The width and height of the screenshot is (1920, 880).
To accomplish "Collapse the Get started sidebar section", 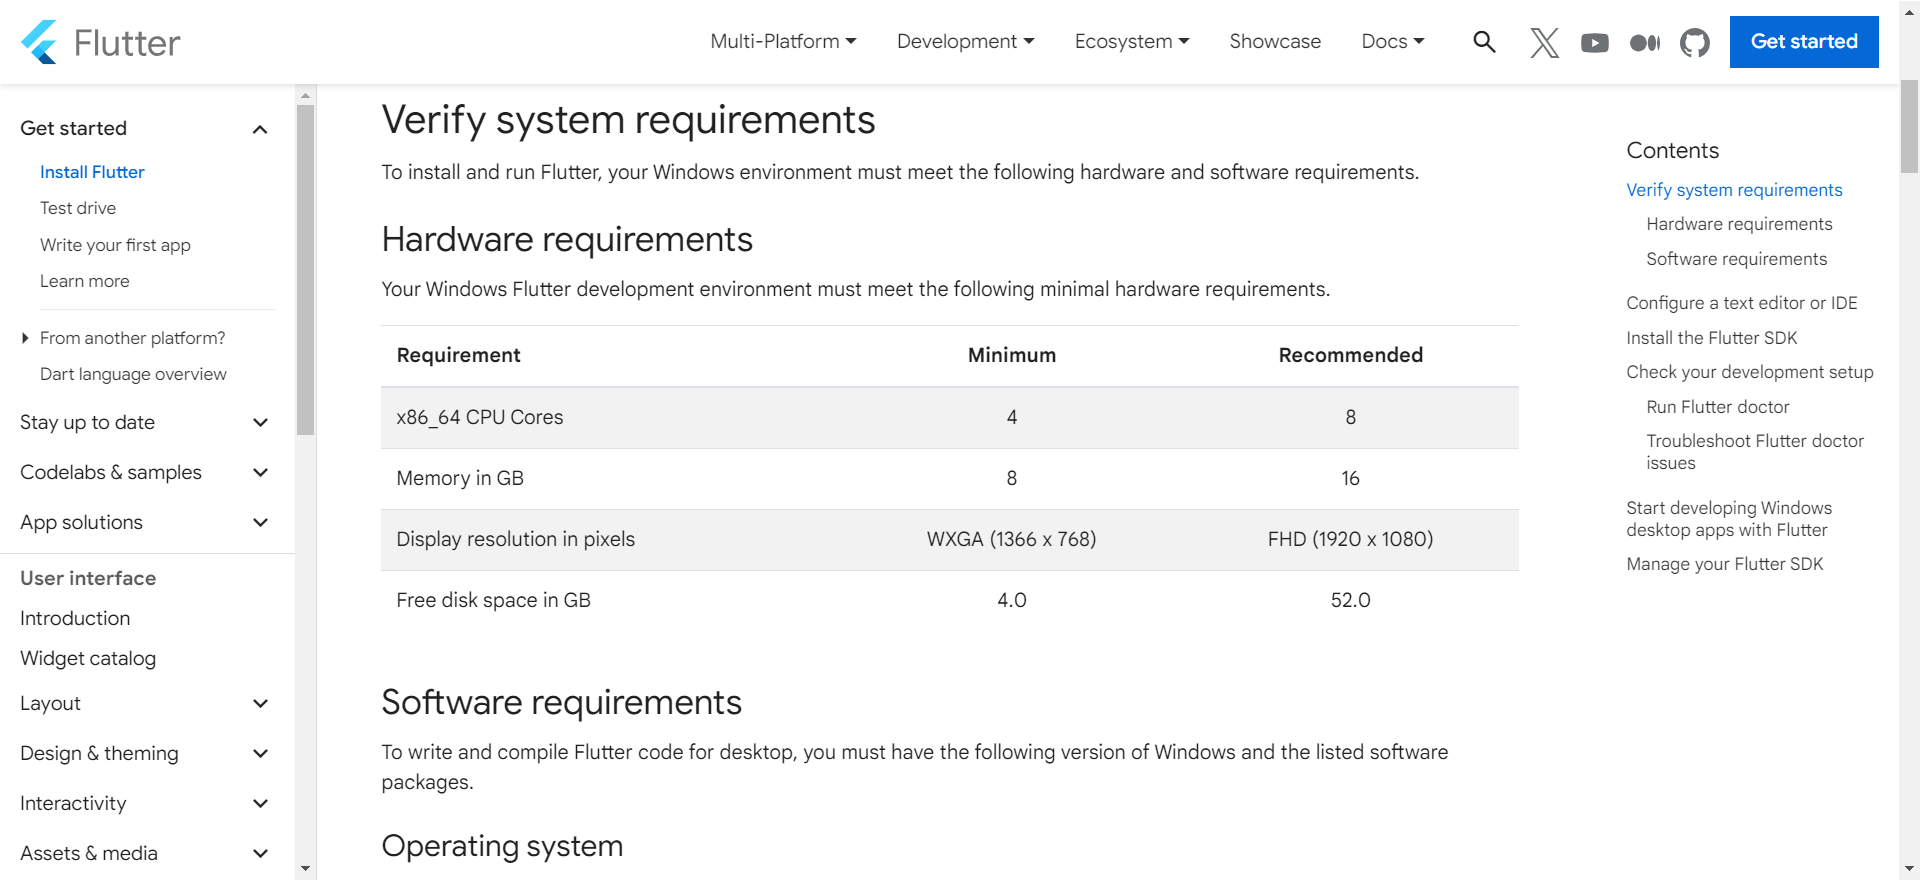I will 260,129.
